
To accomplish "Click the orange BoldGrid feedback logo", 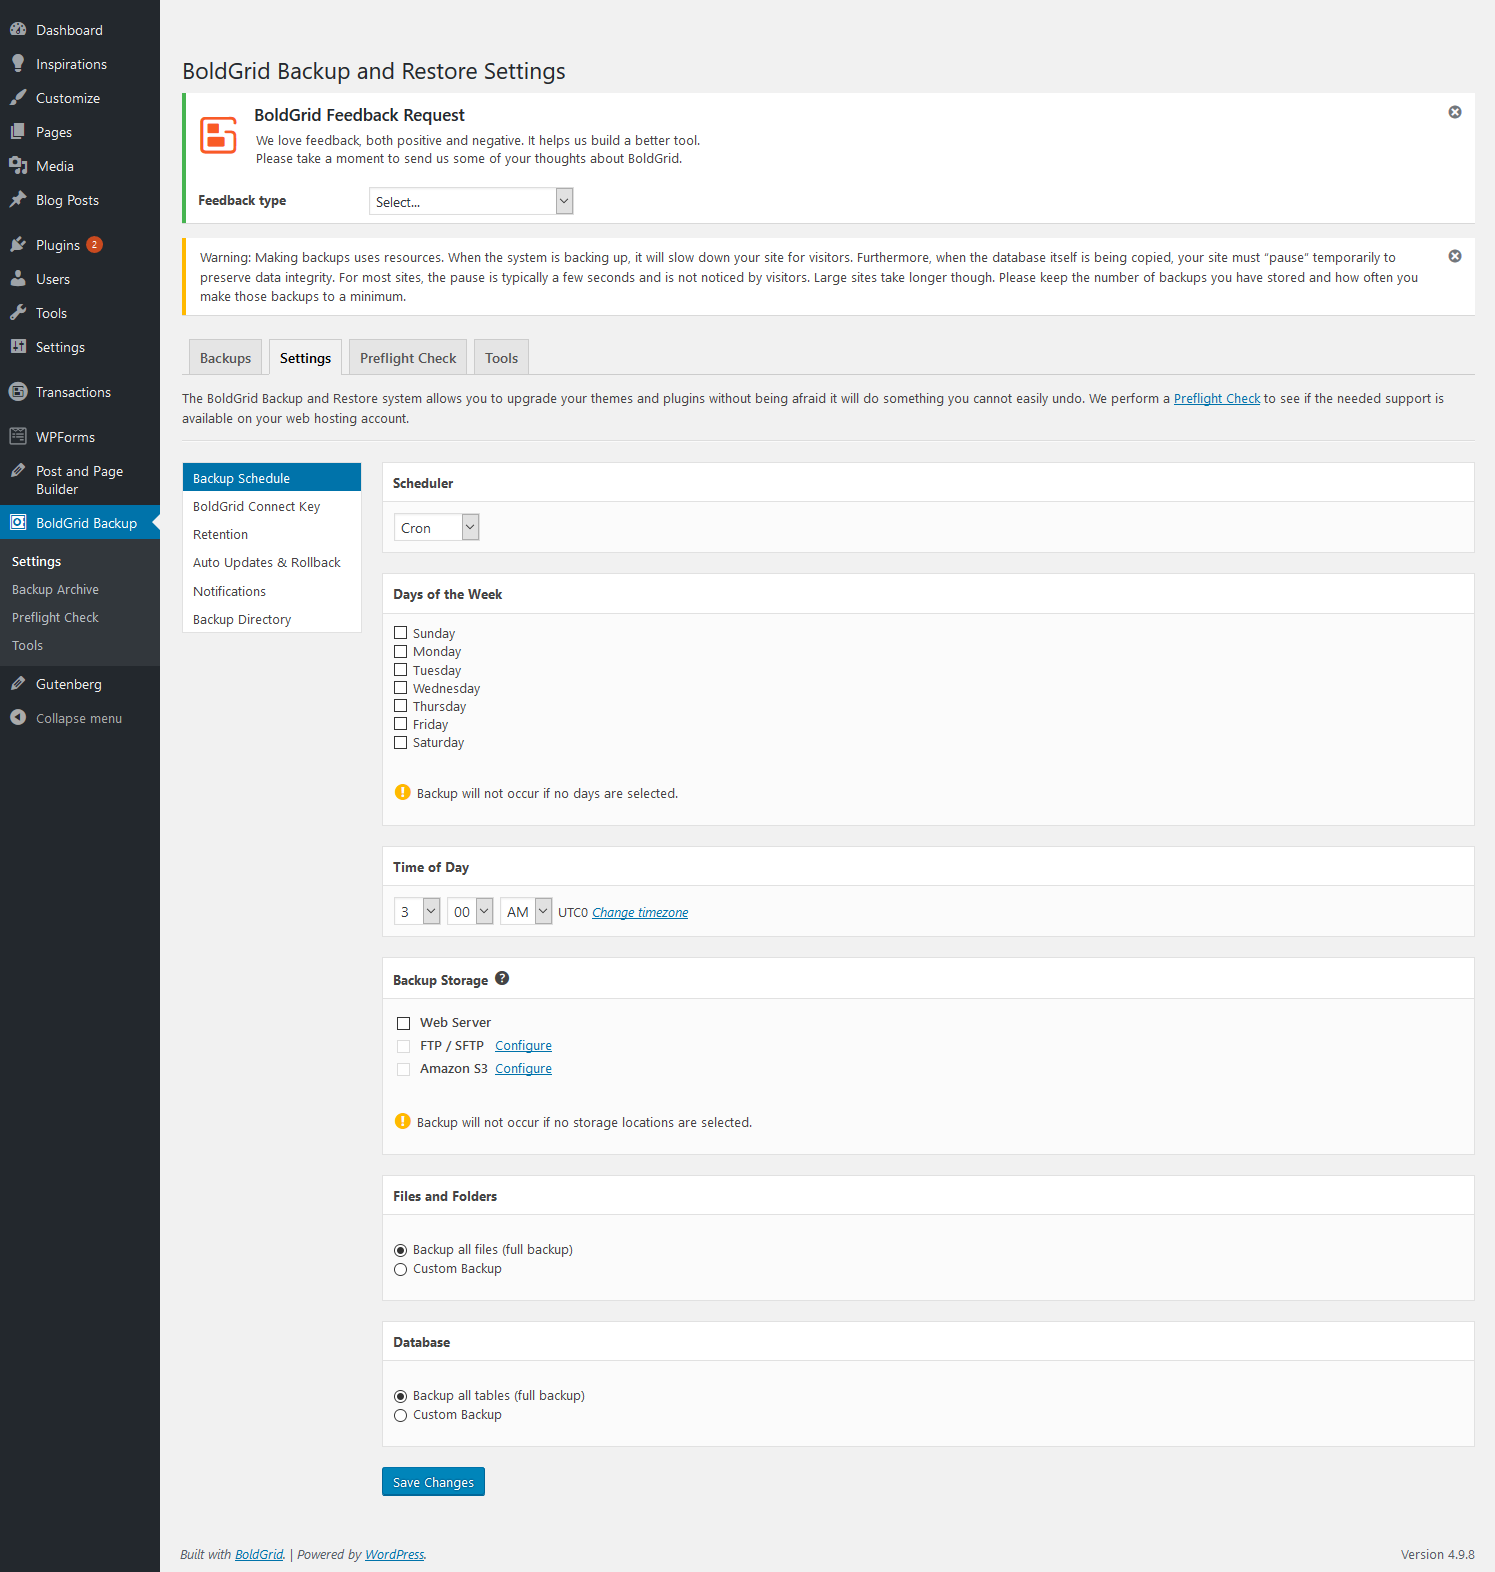I will tap(218, 135).
